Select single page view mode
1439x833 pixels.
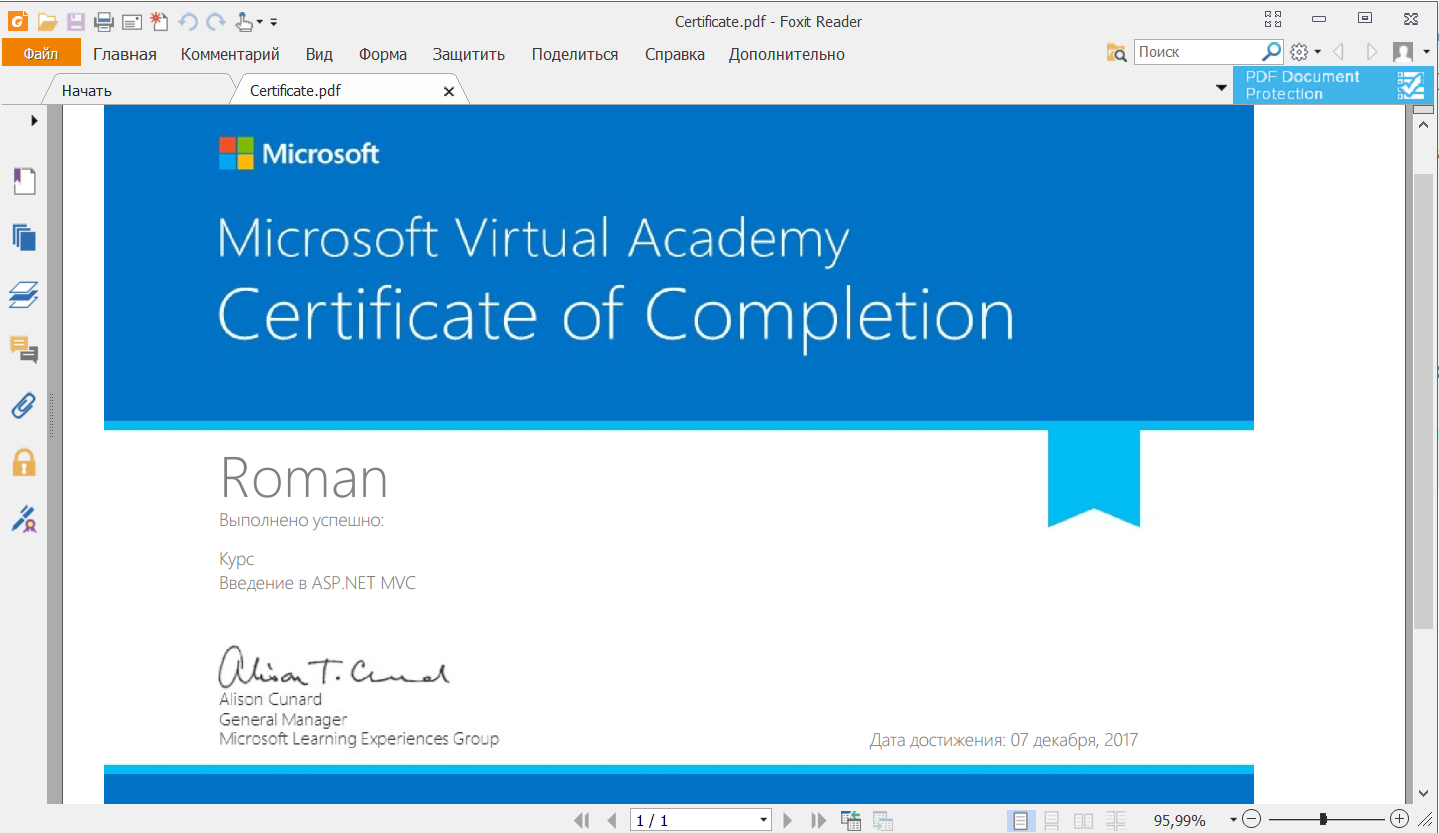click(1020, 821)
